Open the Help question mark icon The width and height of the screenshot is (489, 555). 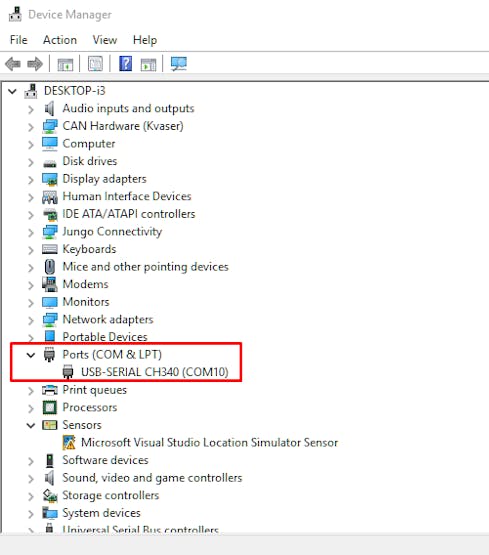pos(125,64)
